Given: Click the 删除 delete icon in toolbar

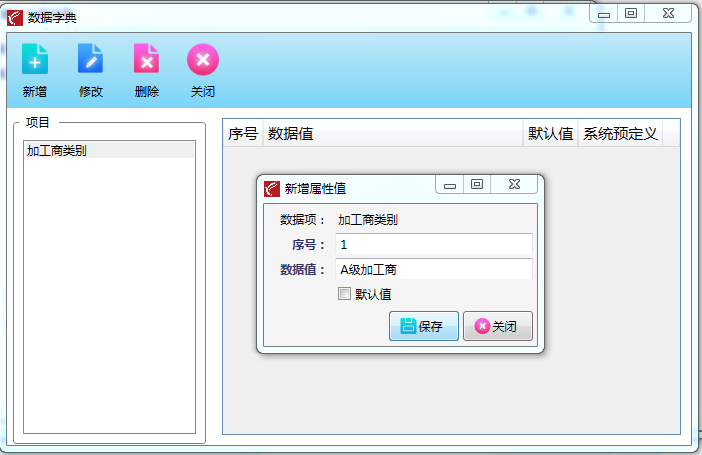Looking at the screenshot, I should 146,59.
